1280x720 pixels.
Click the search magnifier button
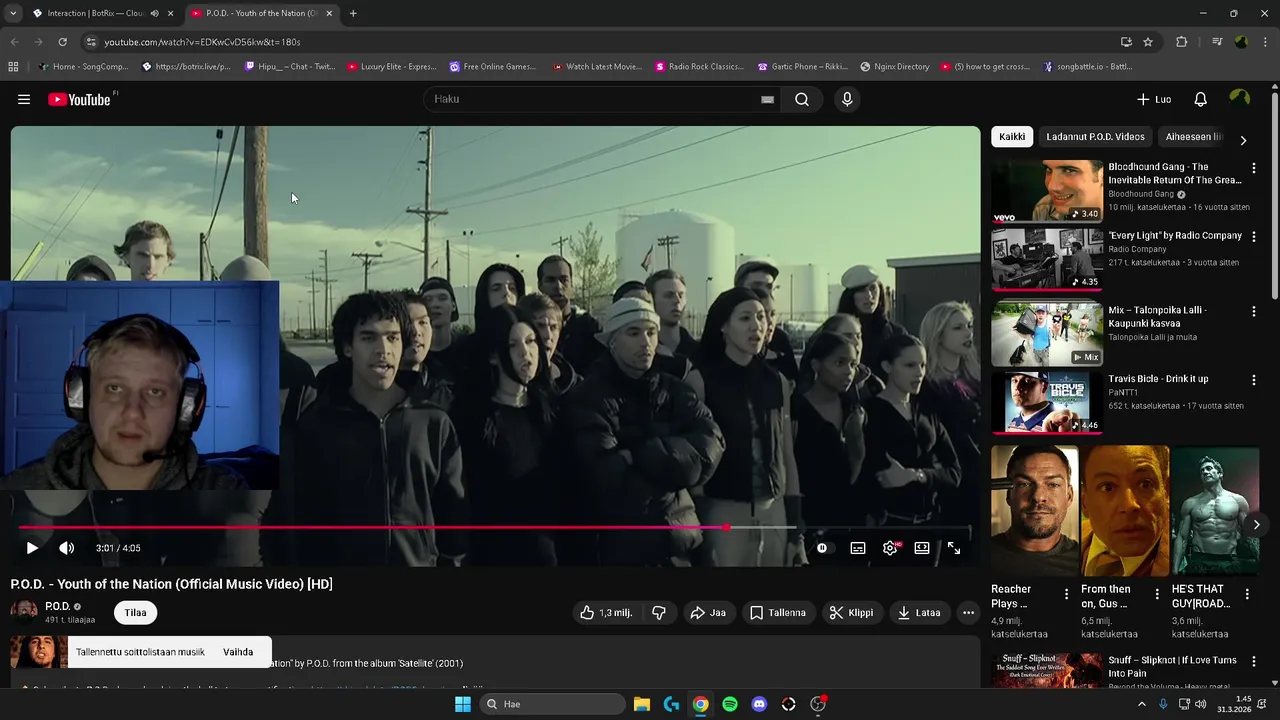pyautogui.click(x=802, y=99)
